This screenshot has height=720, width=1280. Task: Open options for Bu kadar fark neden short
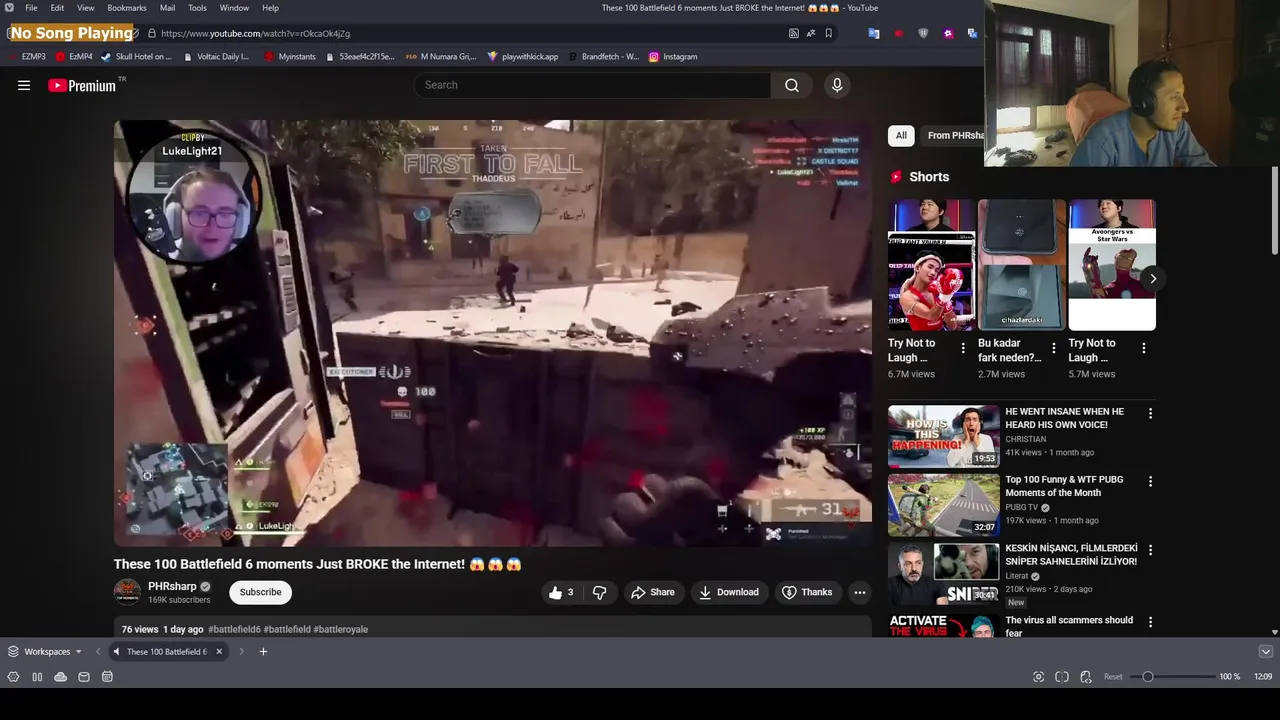[x=1053, y=348]
